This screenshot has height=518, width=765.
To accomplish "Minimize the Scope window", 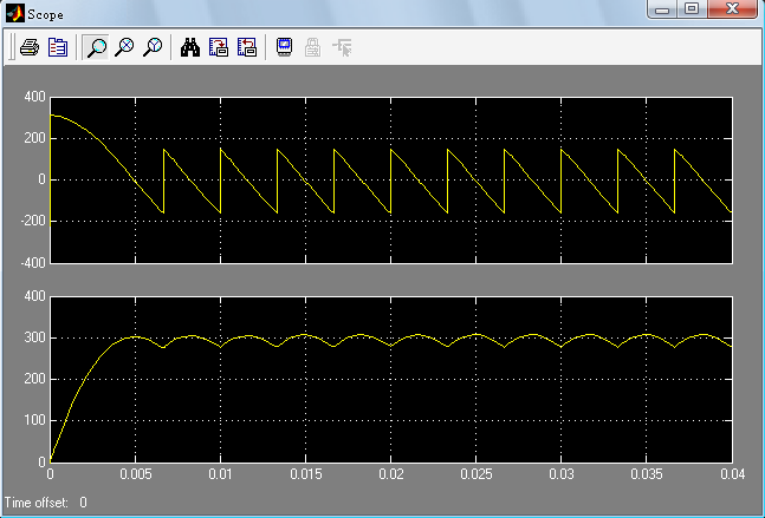I will pyautogui.click(x=662, y=9).
